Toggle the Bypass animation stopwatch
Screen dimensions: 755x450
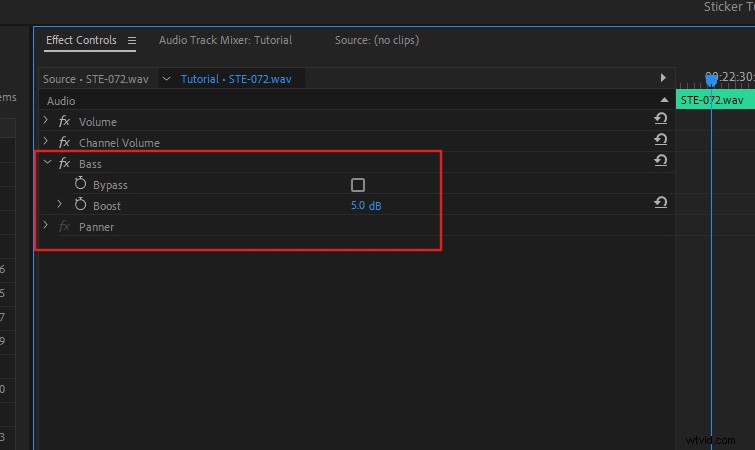pos(80,184)
